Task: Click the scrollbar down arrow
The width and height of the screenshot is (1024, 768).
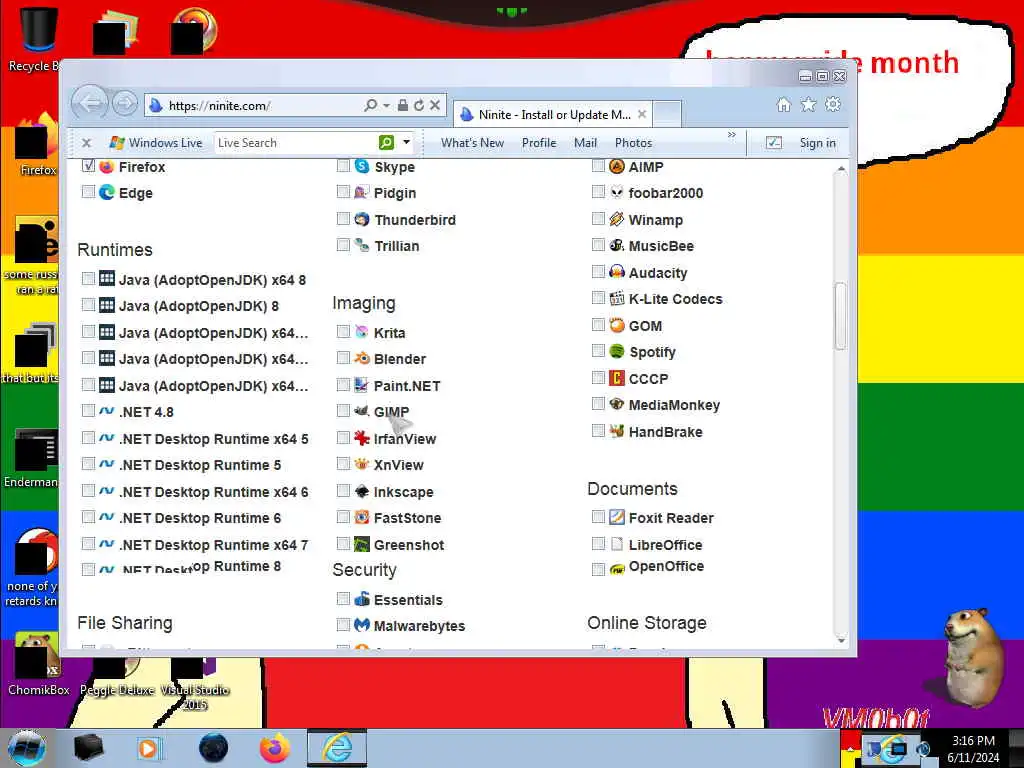Action: click(841, 641)
